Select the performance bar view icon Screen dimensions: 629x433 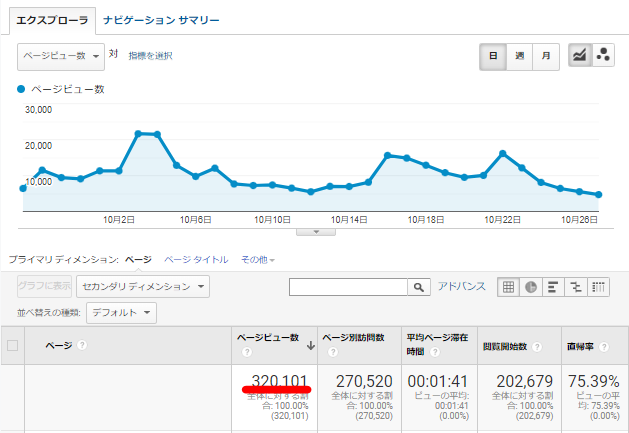click(554, 287)
